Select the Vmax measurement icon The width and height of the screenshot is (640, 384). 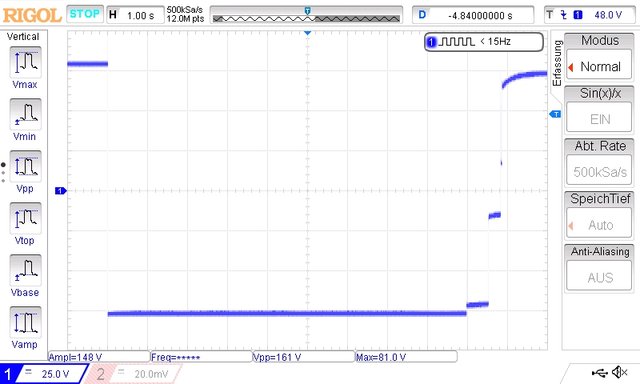coord(25,62)
